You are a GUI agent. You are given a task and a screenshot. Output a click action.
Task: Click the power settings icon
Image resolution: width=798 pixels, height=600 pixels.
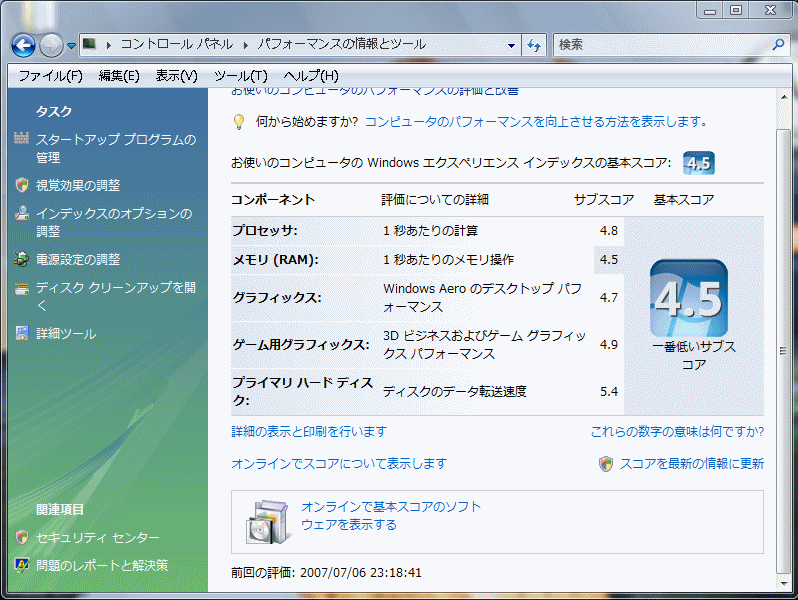point(22,259)
